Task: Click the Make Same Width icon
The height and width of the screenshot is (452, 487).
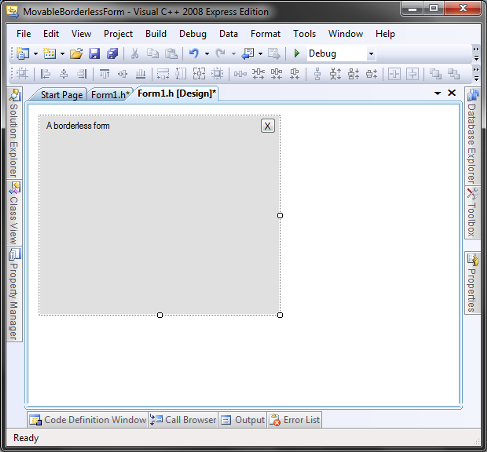Action: tap(163, 74)
